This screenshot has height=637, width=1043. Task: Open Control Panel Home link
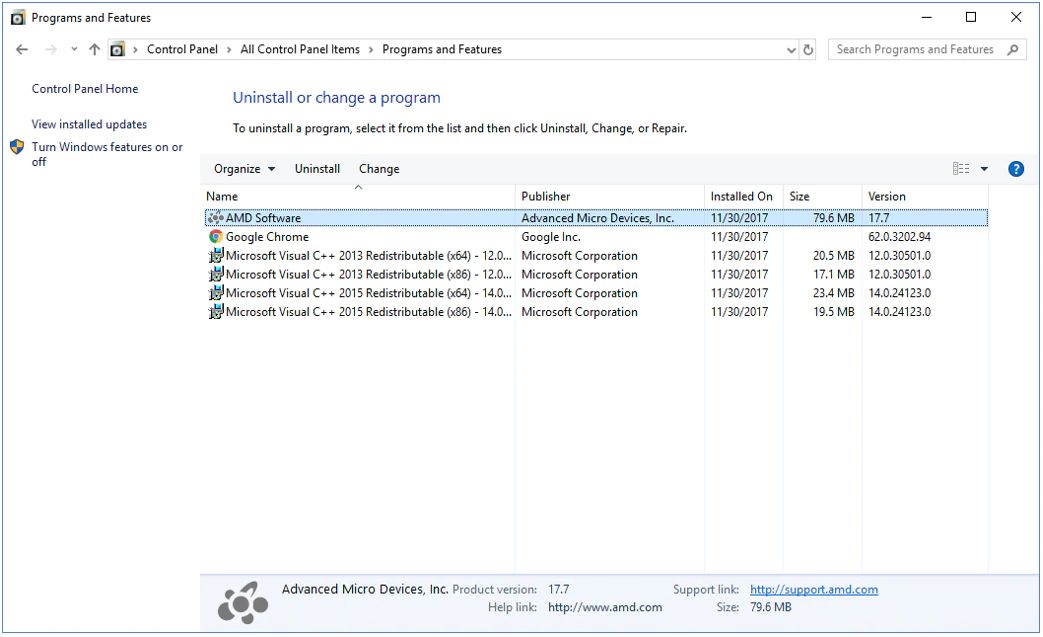pyautogui.click(x=85, y=88)
